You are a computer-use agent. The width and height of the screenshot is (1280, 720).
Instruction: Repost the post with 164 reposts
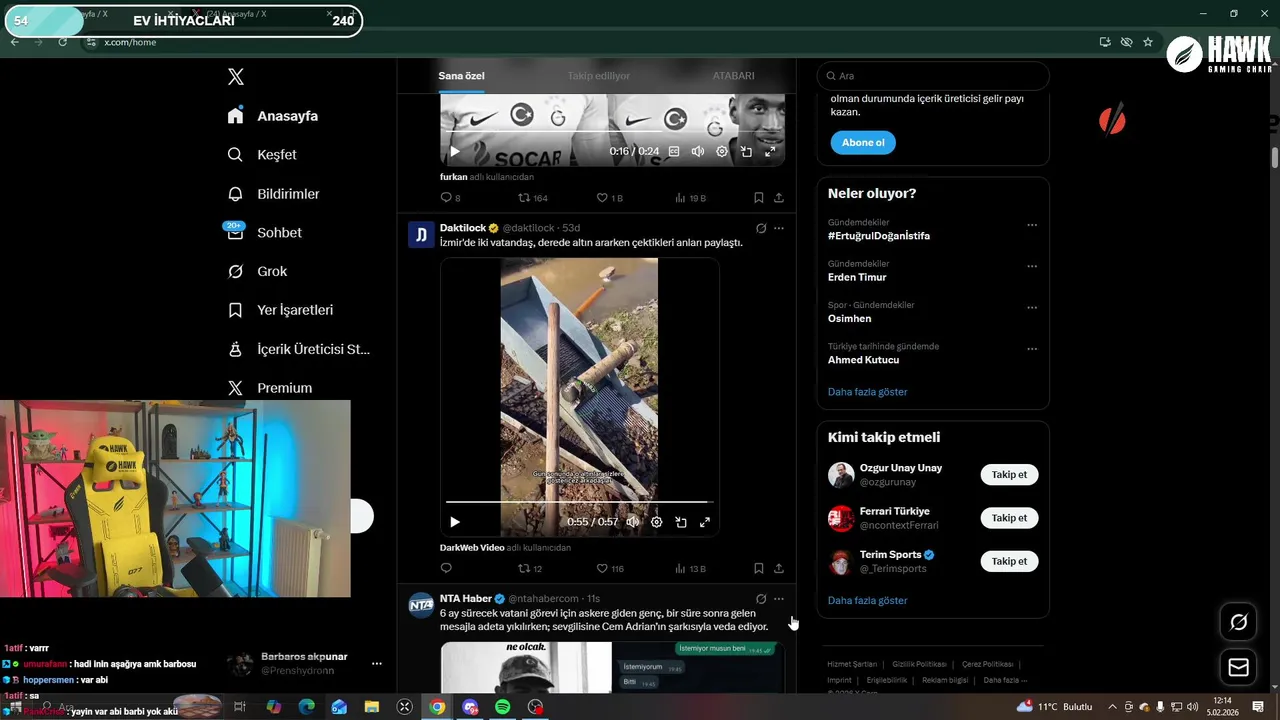533,198
